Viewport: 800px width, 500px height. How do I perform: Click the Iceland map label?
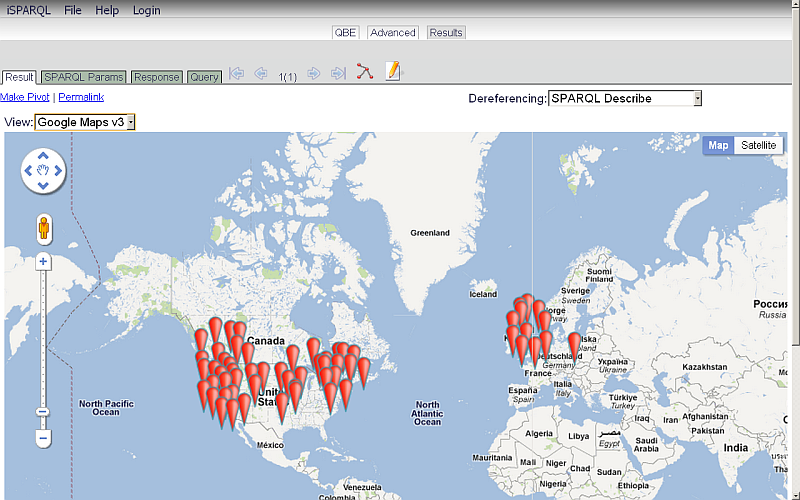pyautogui.click(x=483, y=294)
